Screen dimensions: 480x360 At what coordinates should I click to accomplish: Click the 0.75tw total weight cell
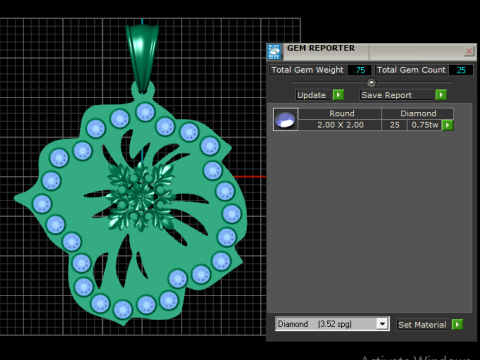(x=425, y=125)
